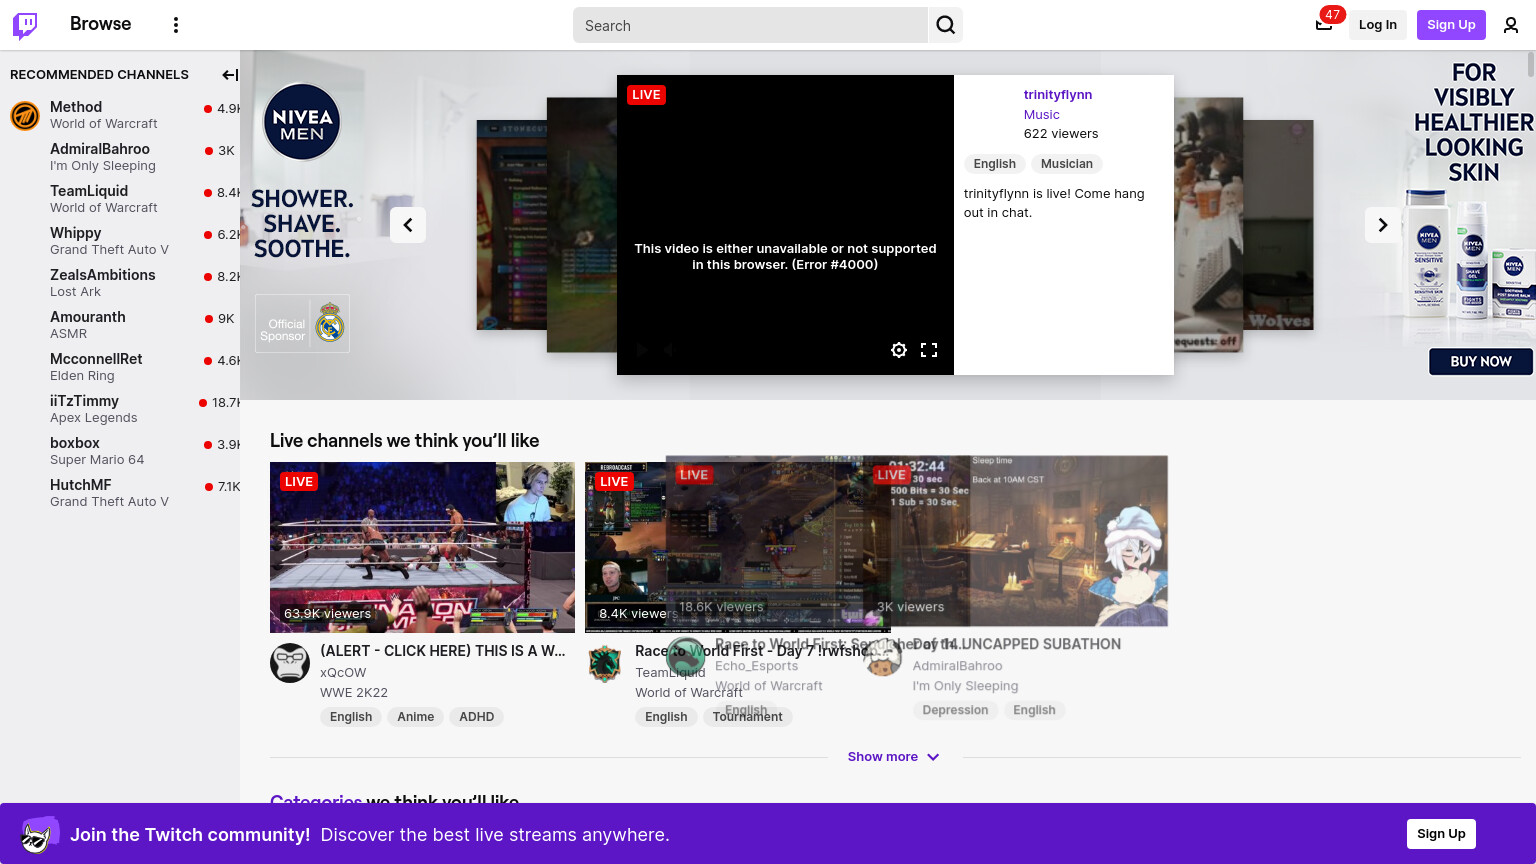This screenshot has height=864, width=1536.
Task: Open the xQcOW channel name link
Action: tap(343, 672)
